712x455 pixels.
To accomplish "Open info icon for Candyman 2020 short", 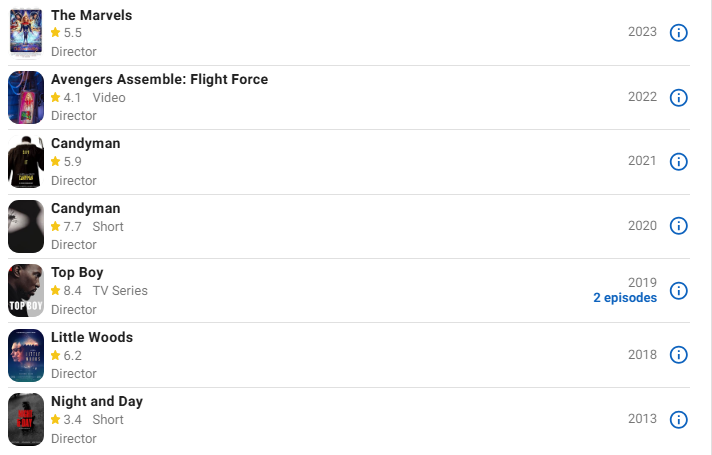I will pyautogui.click(x=678, y=226).
